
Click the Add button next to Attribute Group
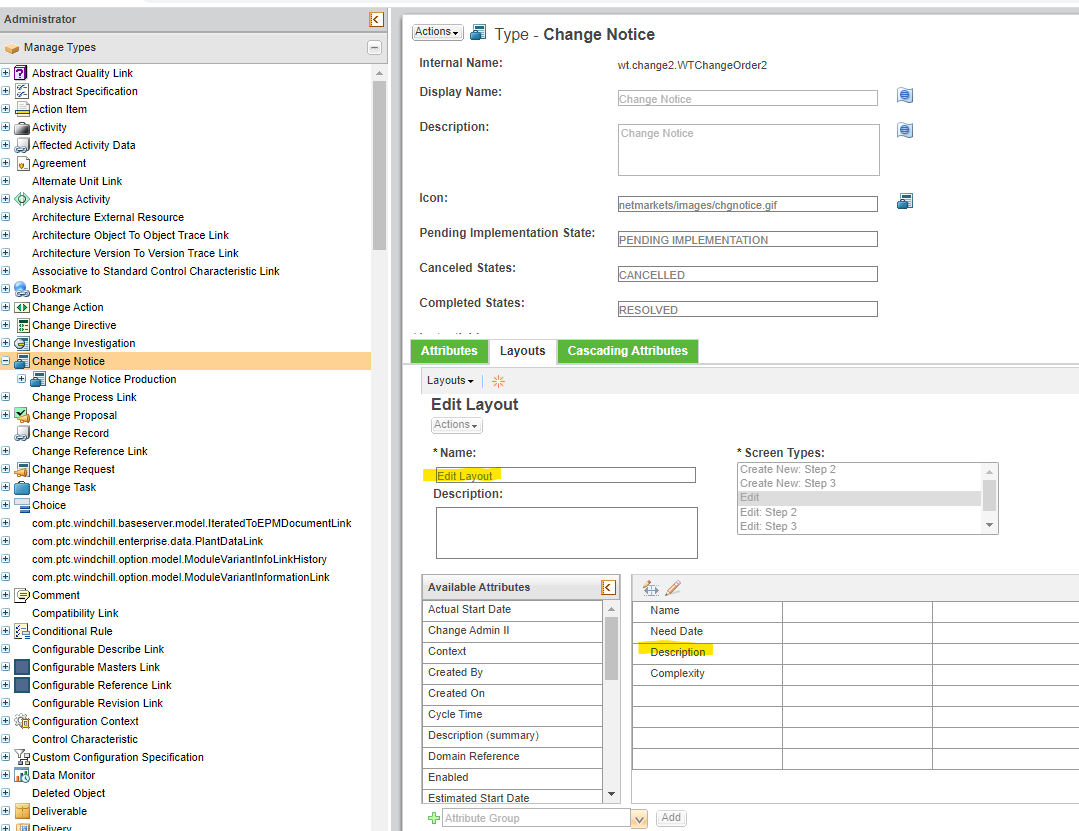[670, 818]
